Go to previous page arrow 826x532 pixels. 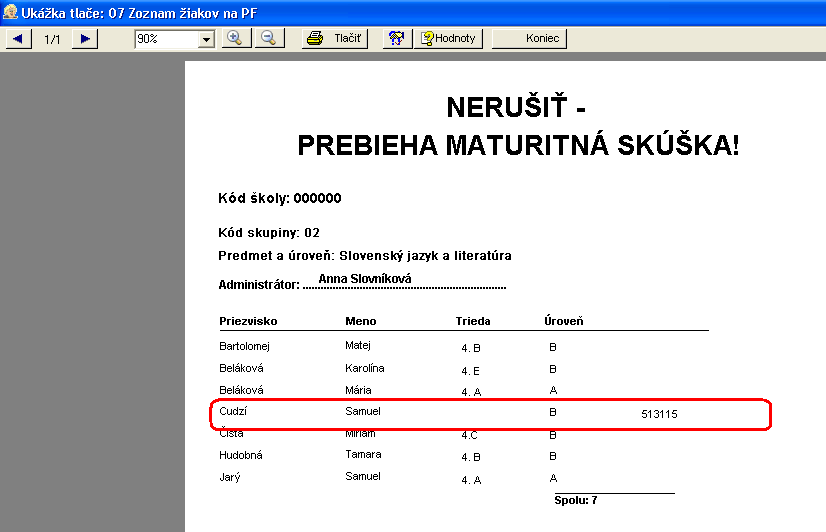18,38
